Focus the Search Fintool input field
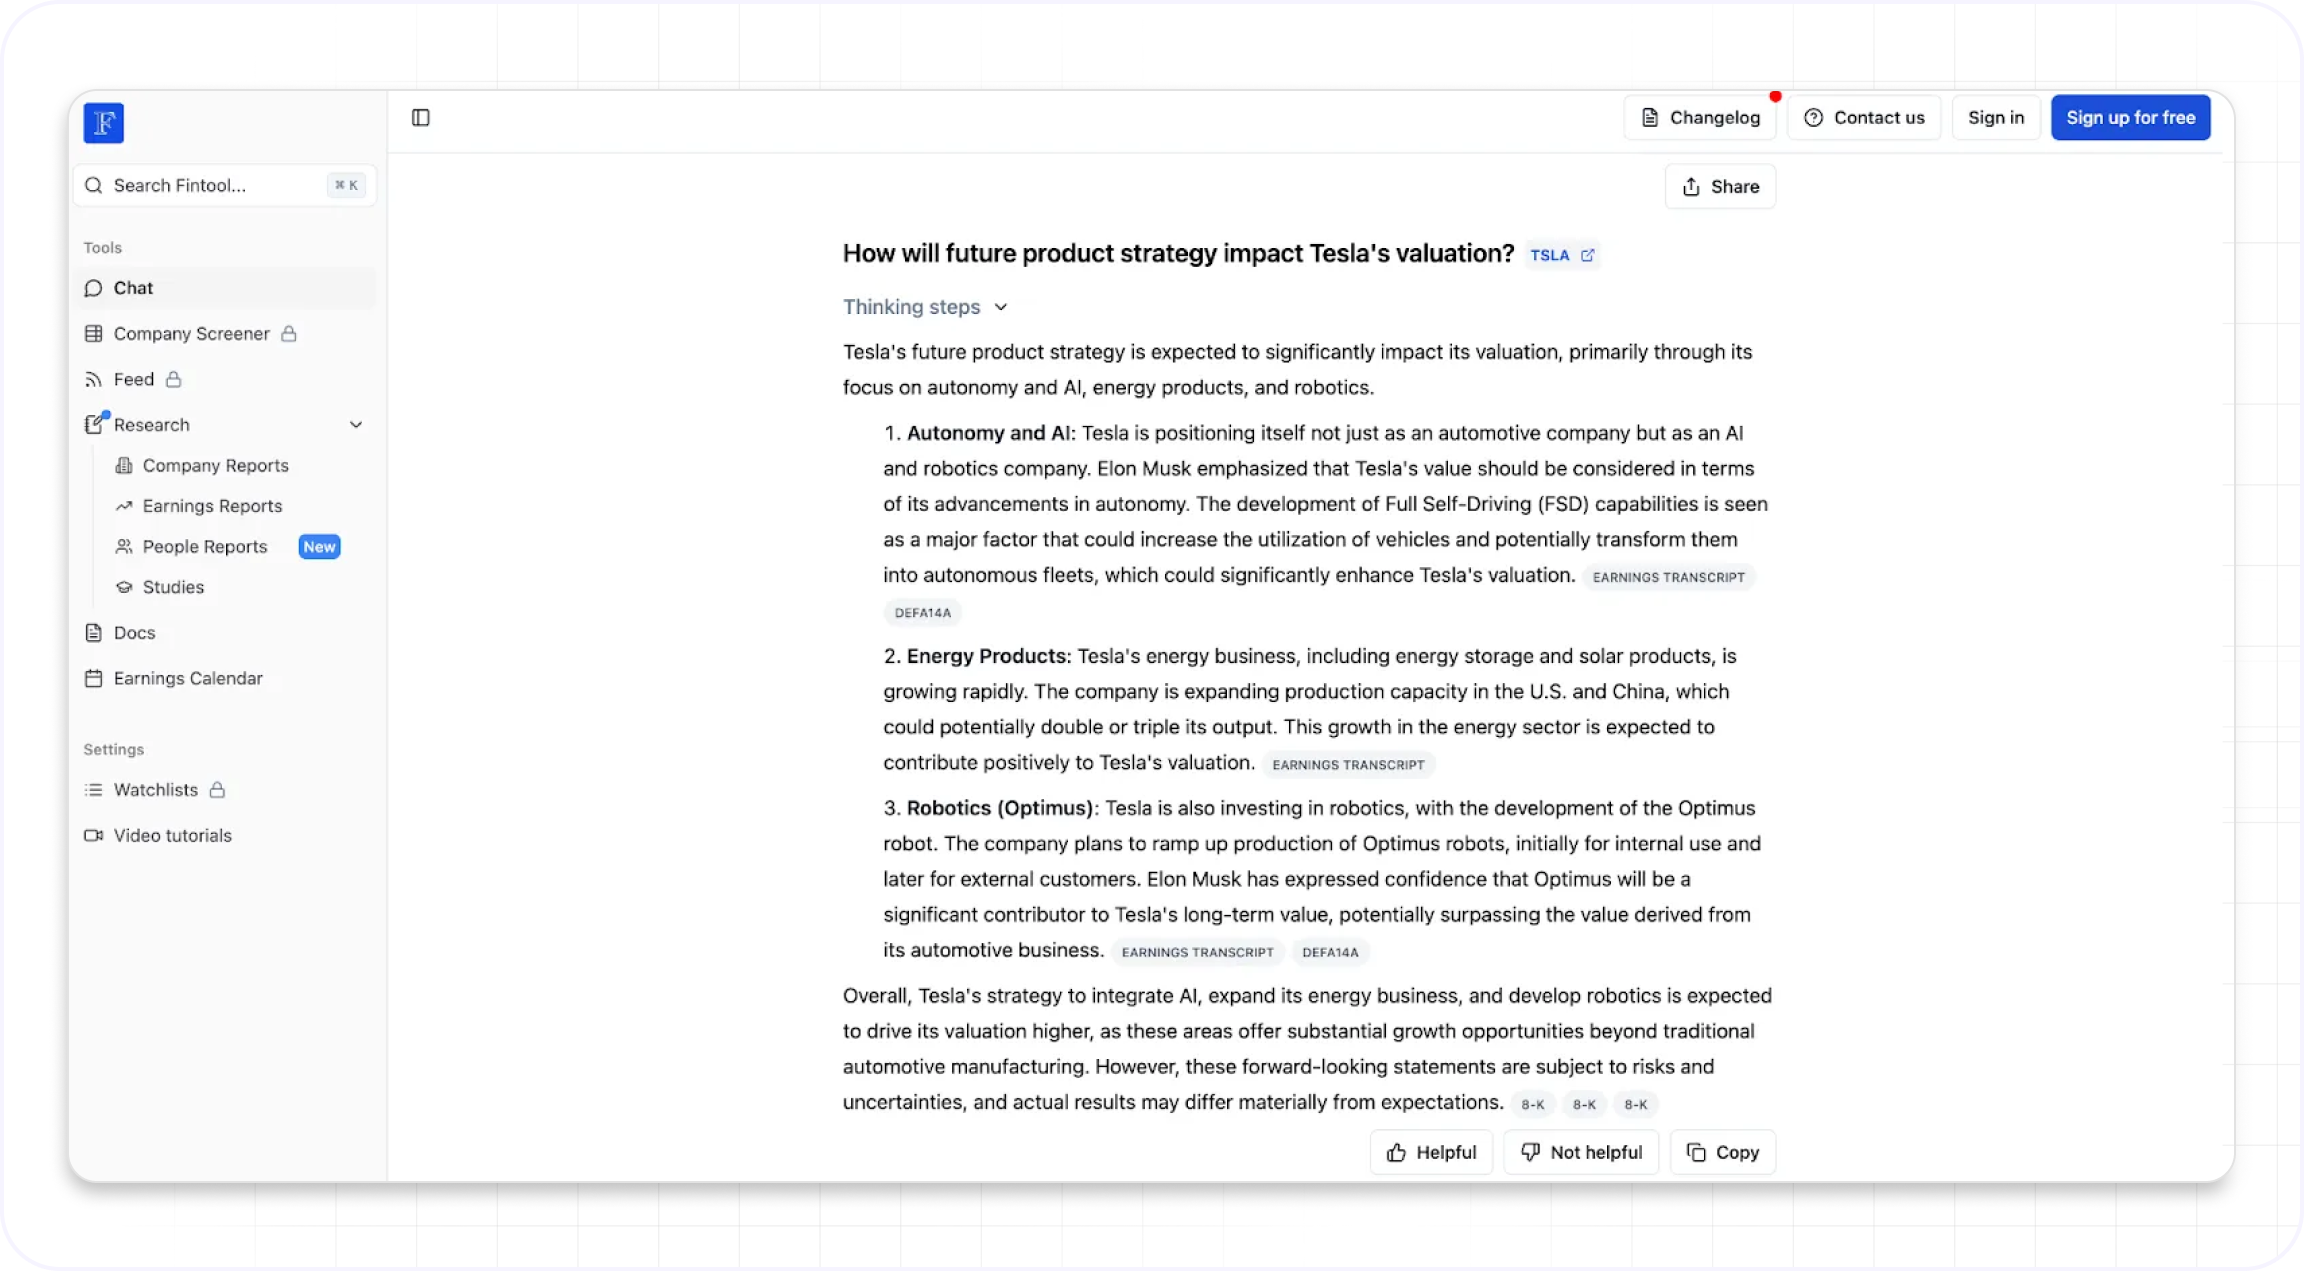The image size is (2304, 1271). tap(215, 186)
